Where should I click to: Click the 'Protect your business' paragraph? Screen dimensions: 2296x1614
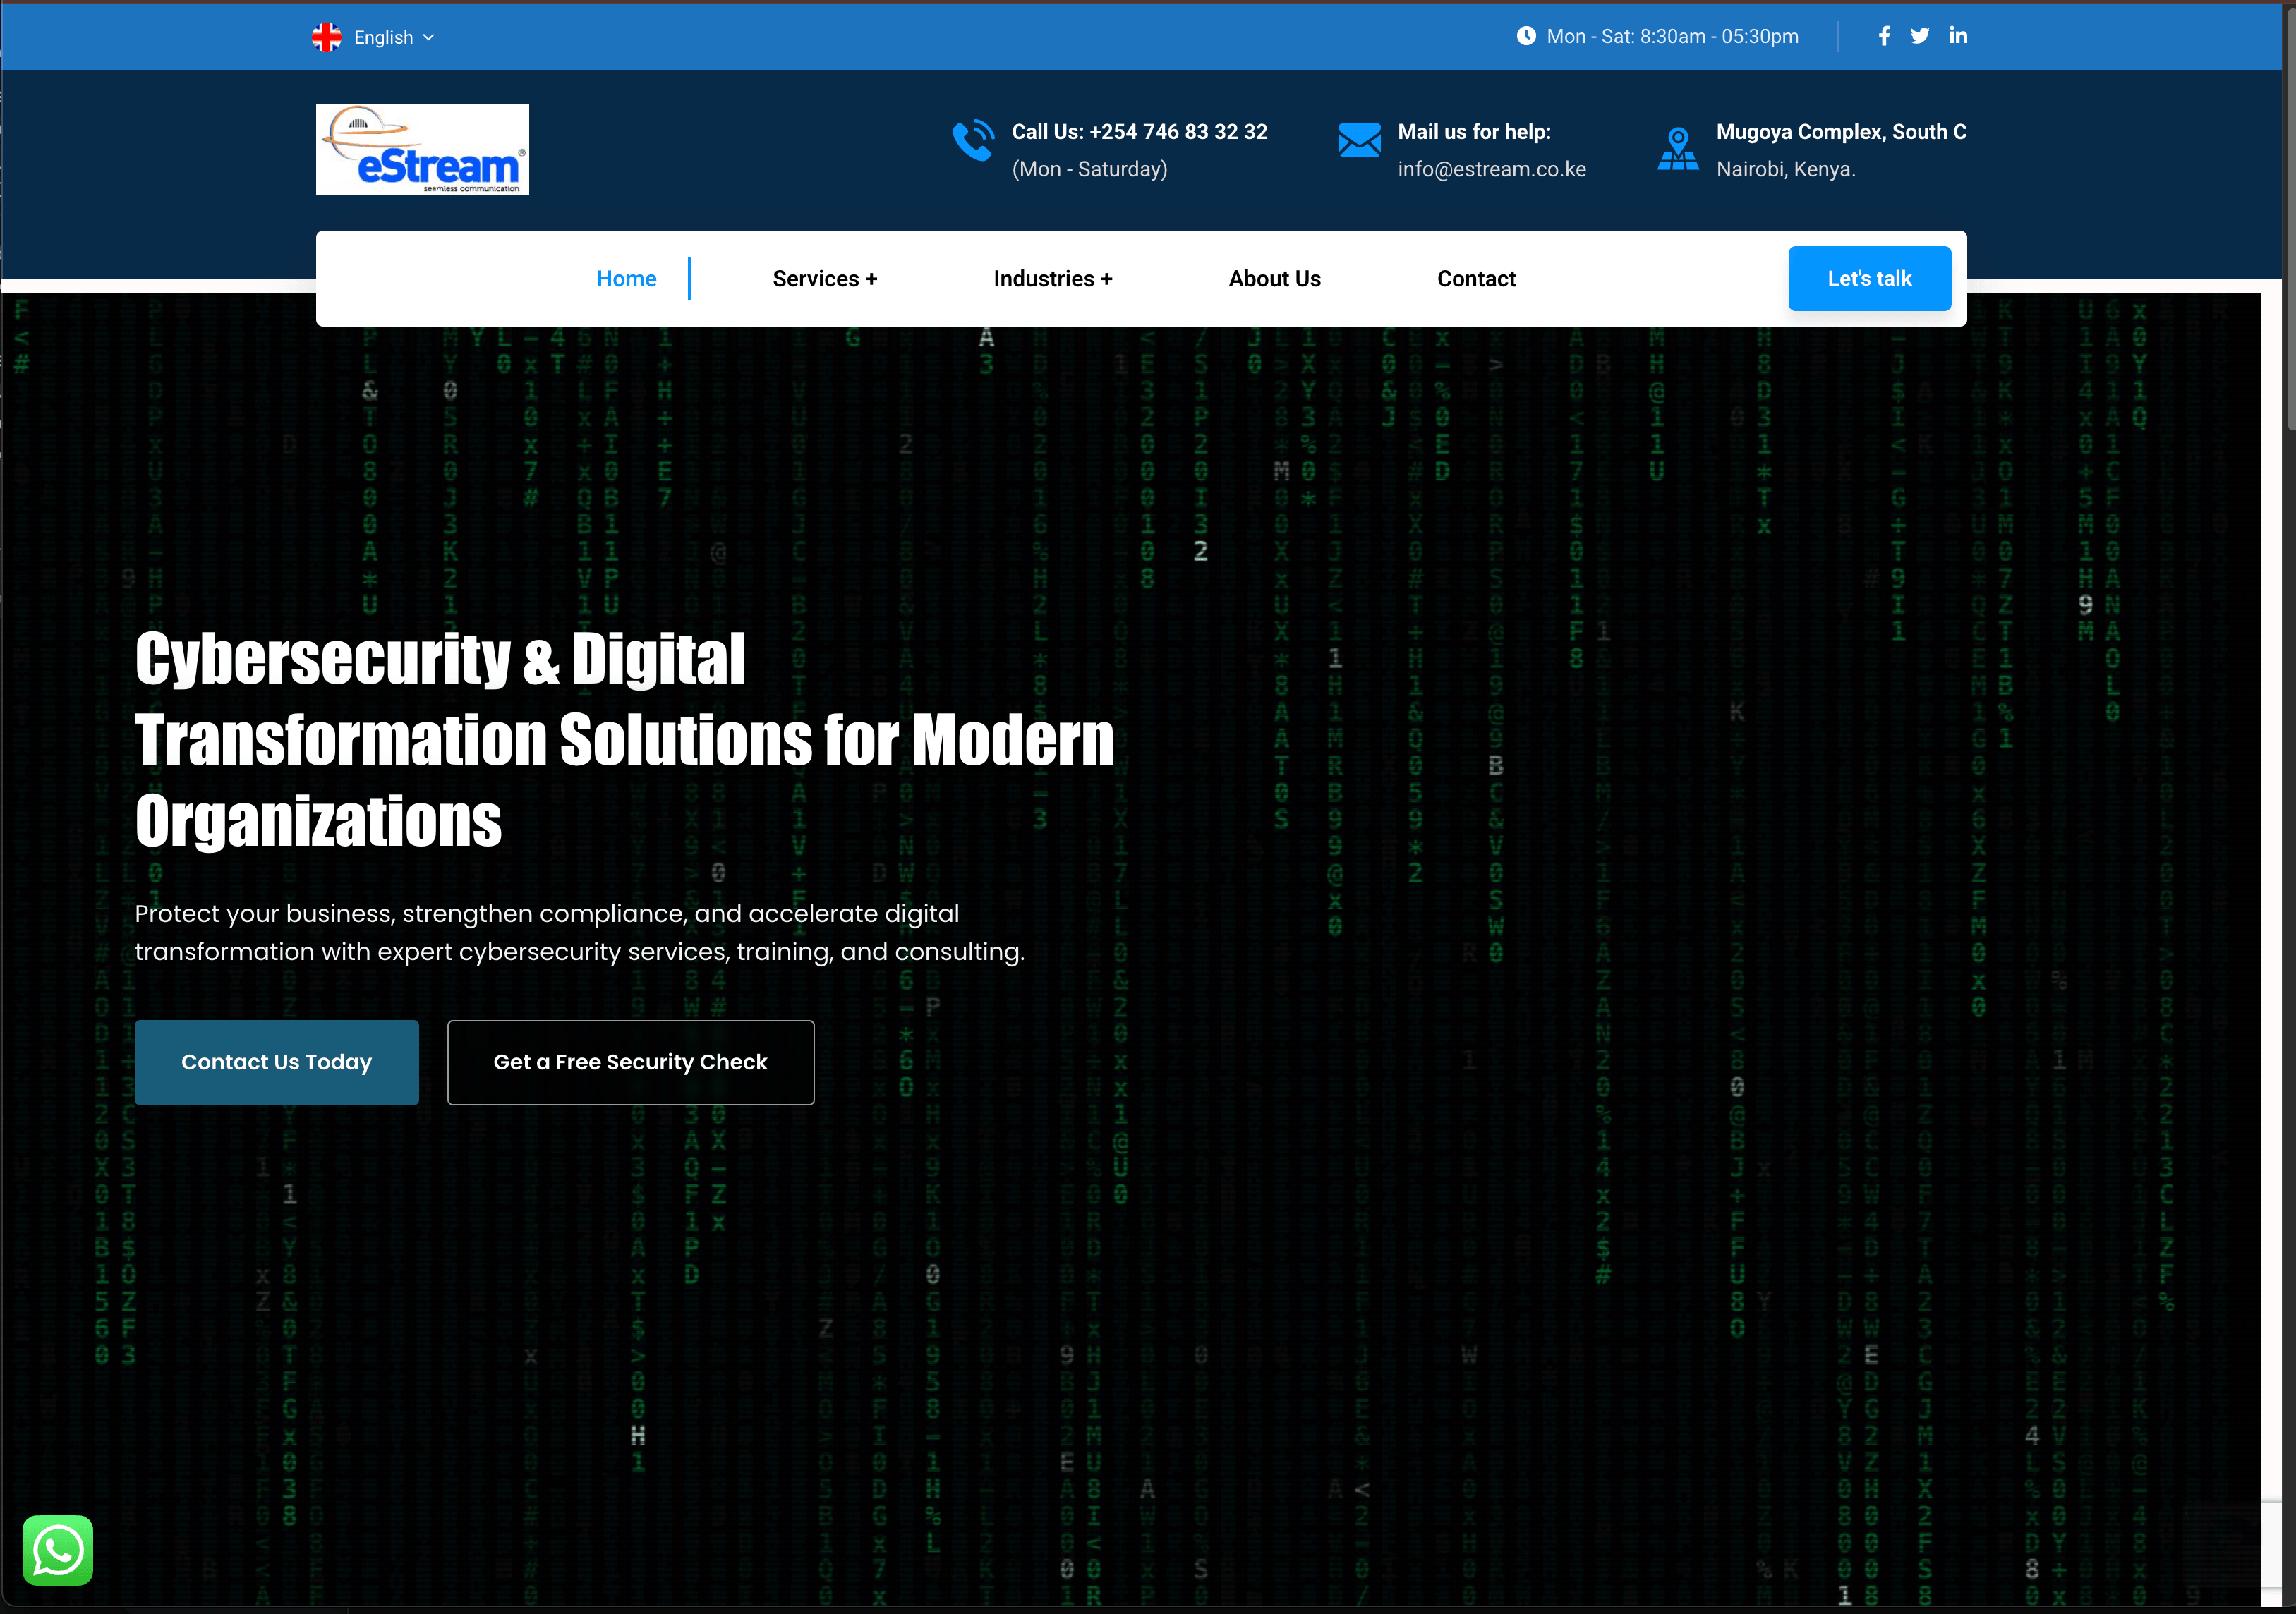580,932
